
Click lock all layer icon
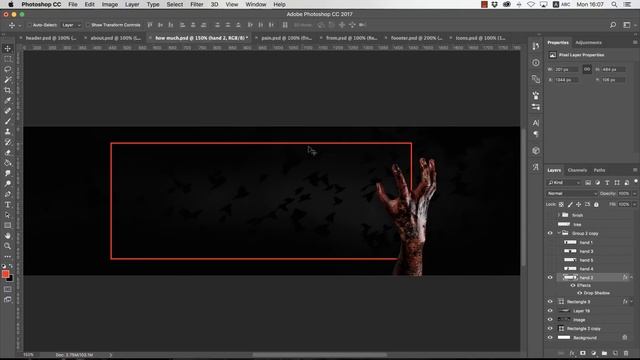click(x=596, y=204)
